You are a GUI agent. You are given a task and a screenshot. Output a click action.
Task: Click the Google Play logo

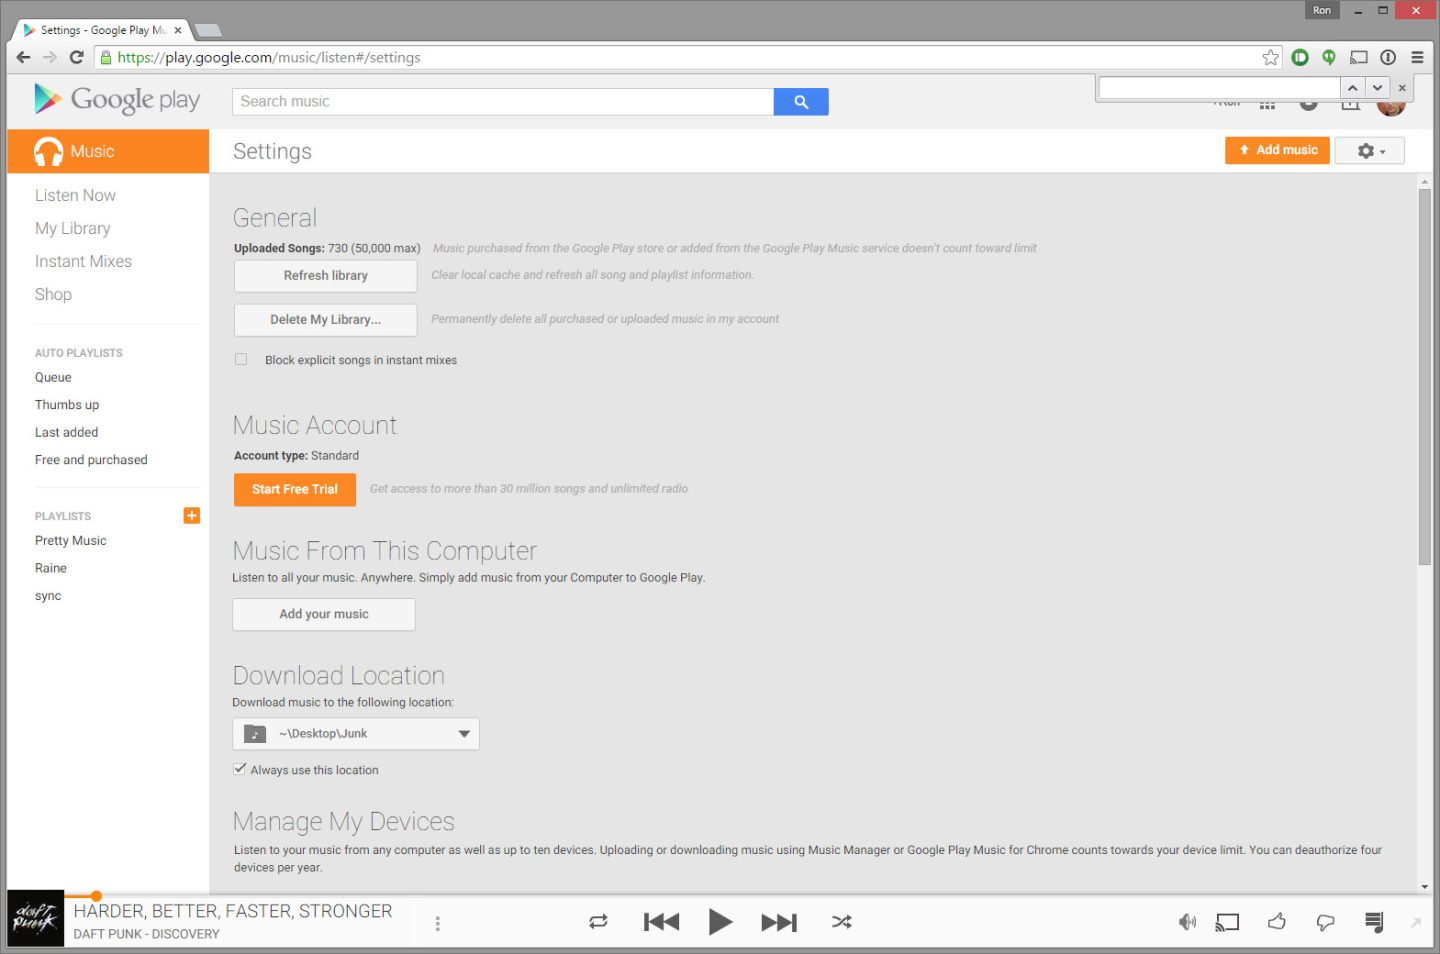(117, 99)
